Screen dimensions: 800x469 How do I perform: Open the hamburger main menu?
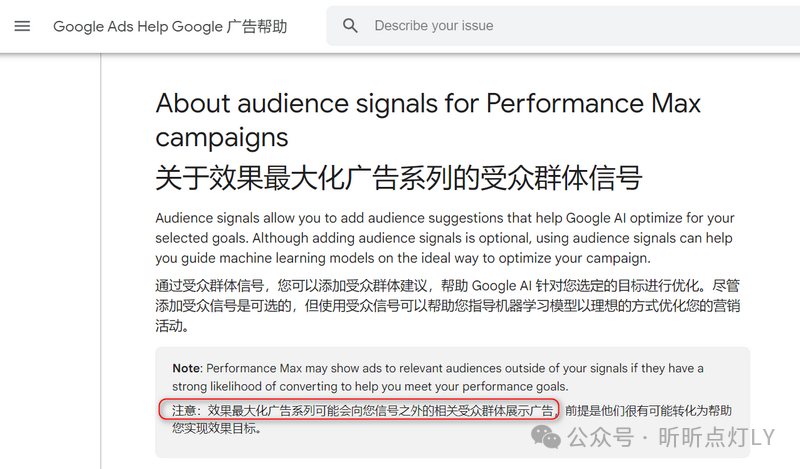[22, 26]
